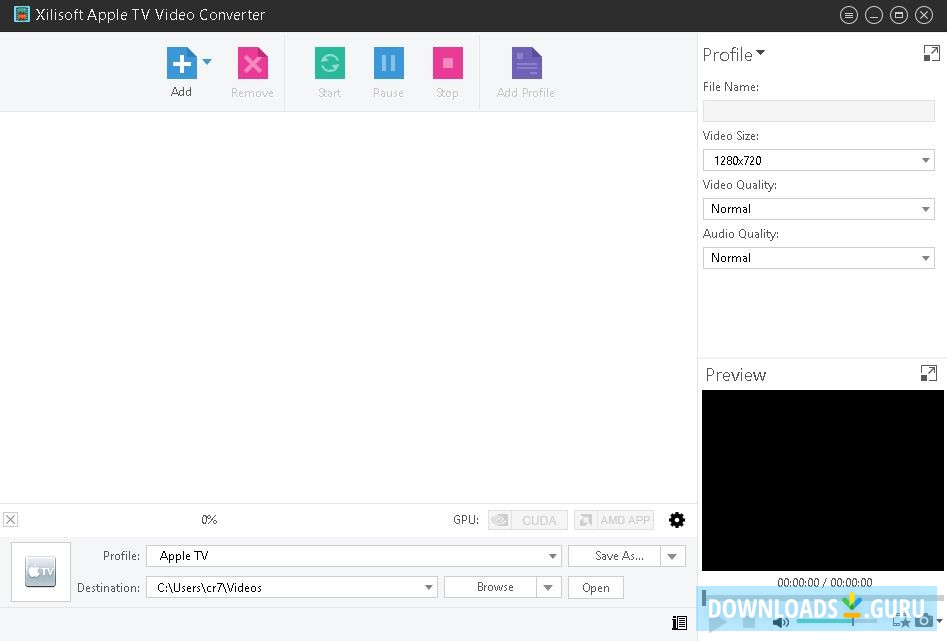Click the File Name input field
Screen dimensions: 947x641
[x=818, y=110]
